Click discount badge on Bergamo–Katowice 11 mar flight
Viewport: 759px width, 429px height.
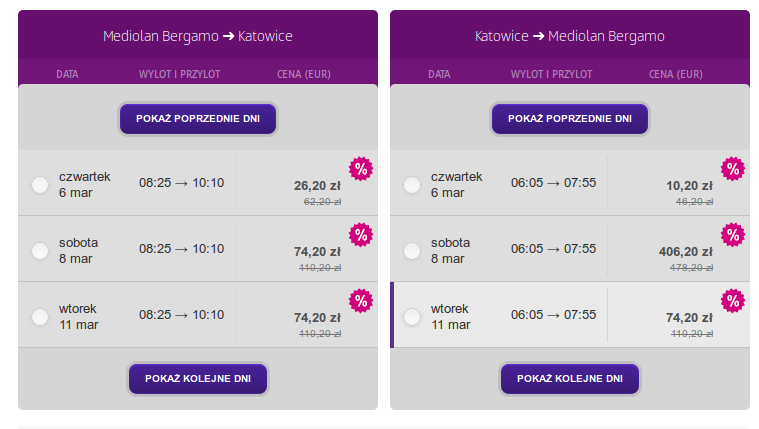pos(361,301)
